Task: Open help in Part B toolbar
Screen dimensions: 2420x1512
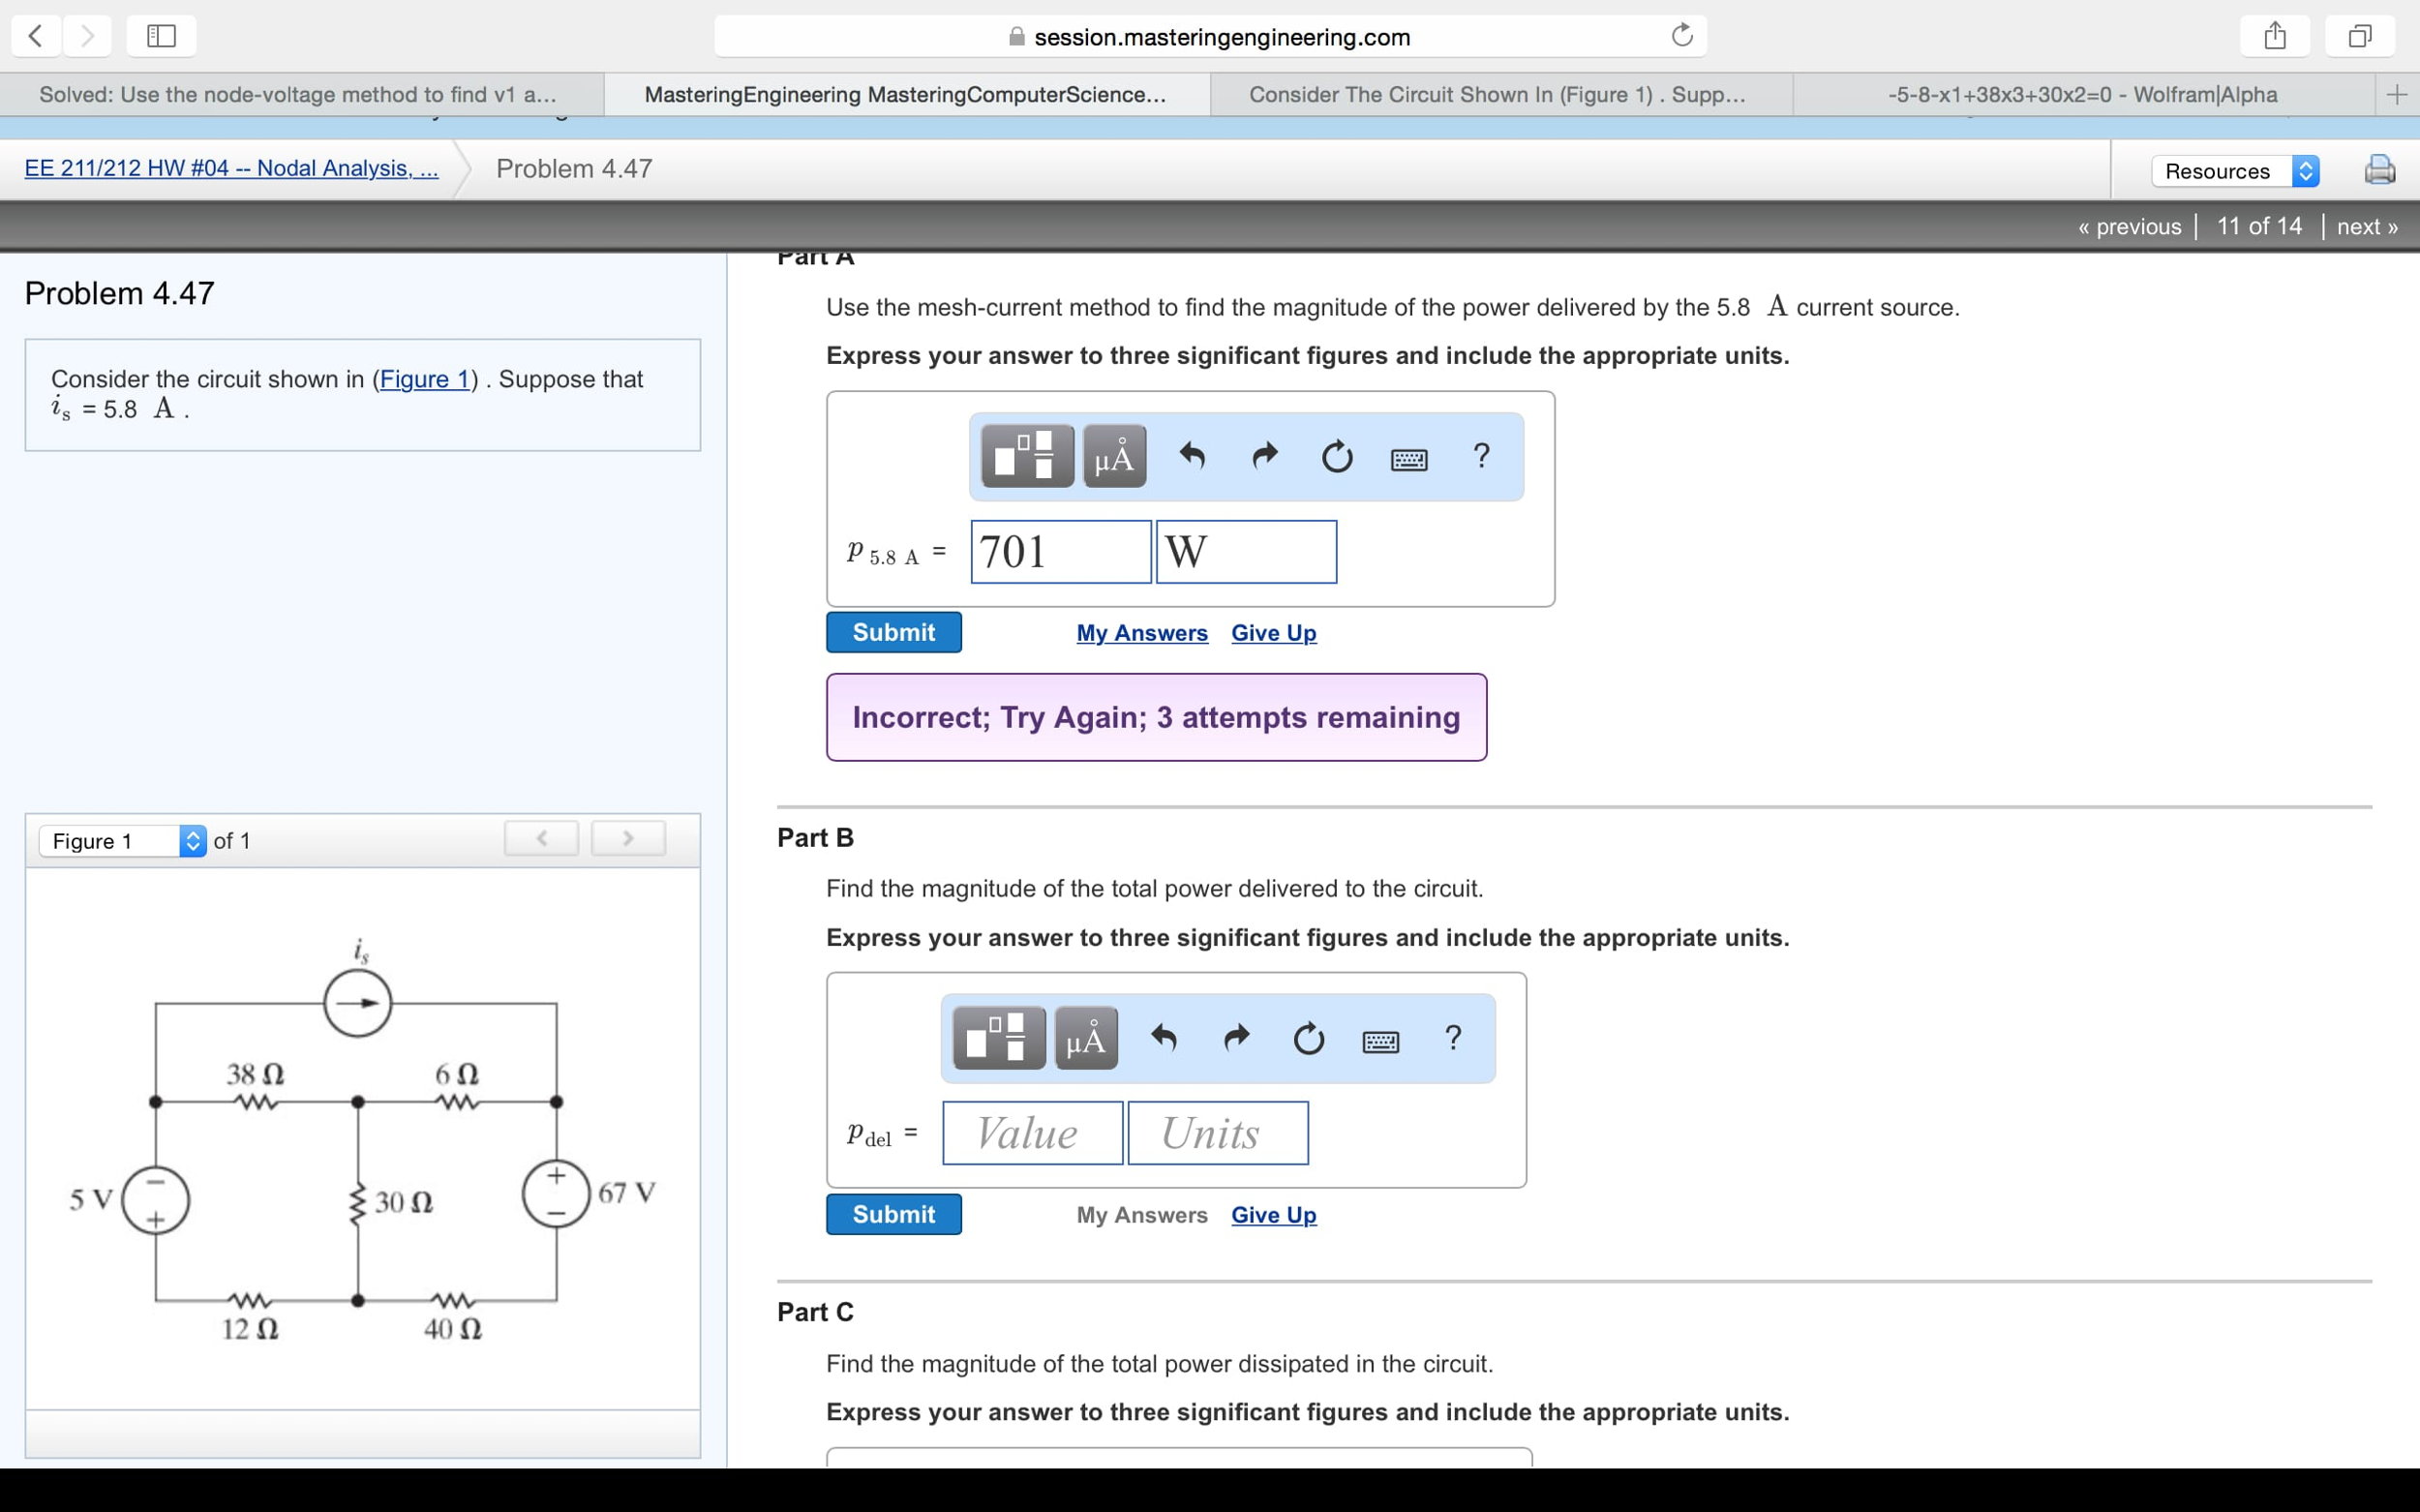Action: pyautogui.click(x=1454, y=1038)
